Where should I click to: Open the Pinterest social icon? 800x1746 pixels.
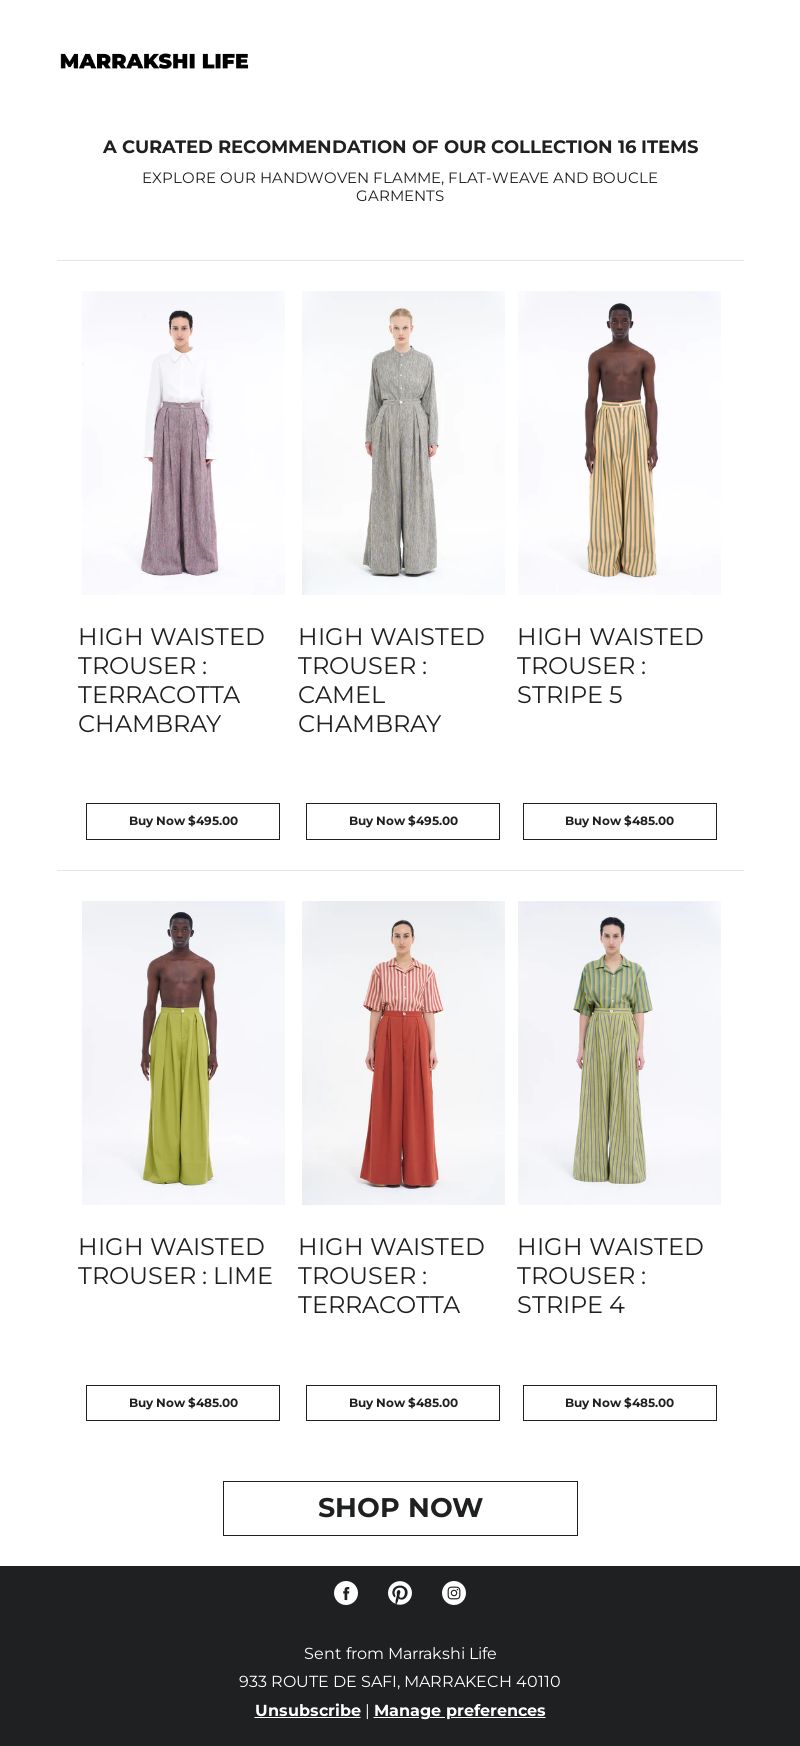pos(400,1593)
